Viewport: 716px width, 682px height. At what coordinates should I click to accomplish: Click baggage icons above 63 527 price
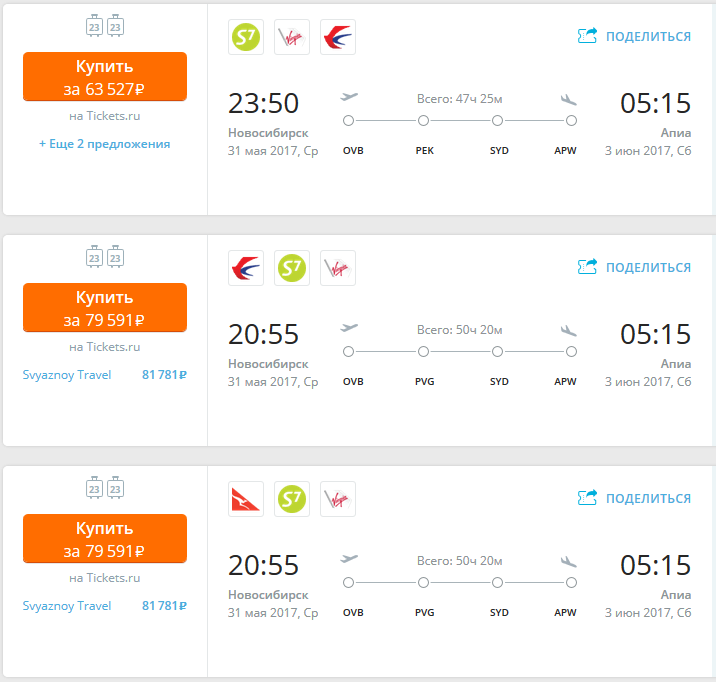[x=105, y=27]
